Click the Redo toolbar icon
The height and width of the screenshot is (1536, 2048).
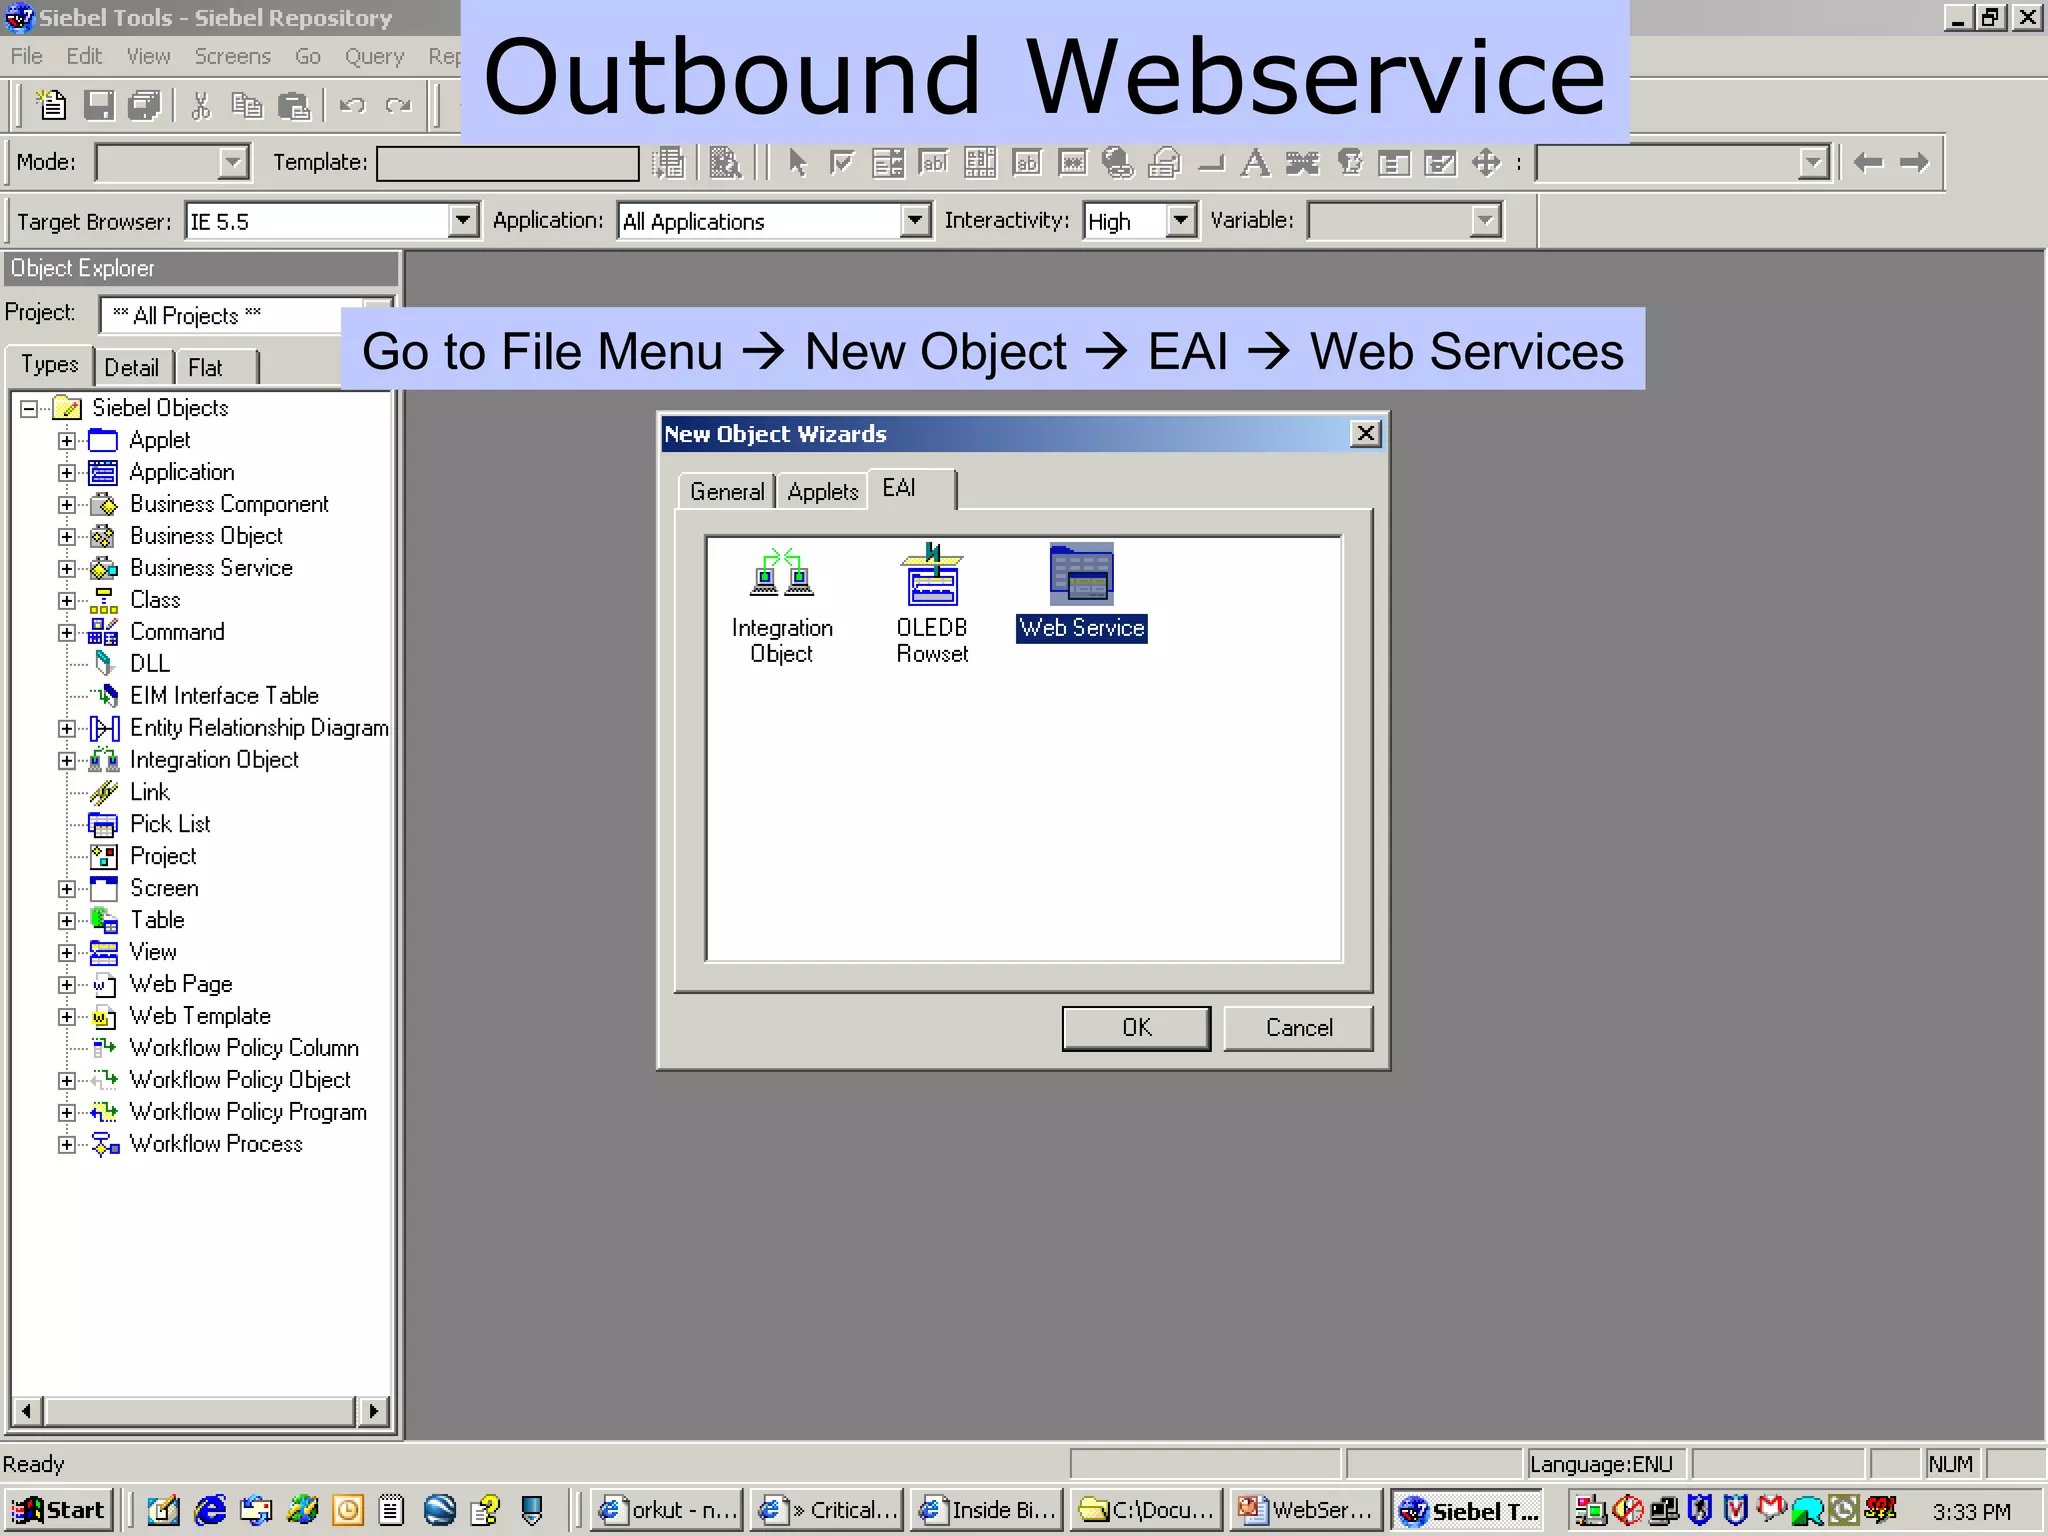click(398, 105)
